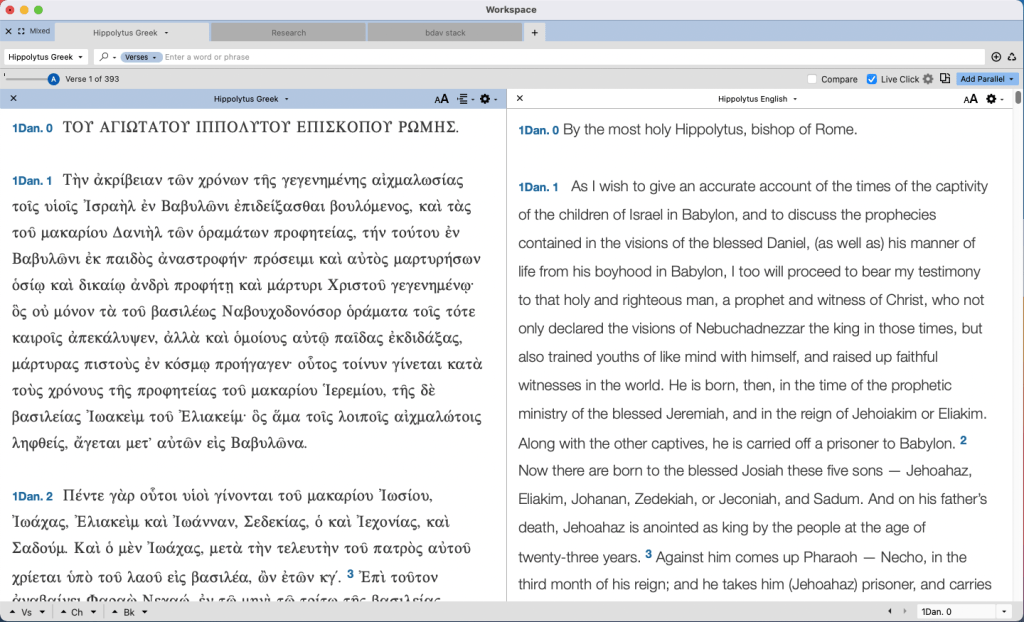The width and height of the screenshot is (1024, 622).
Task: Open Live Click settings gear
Action: 928,79
